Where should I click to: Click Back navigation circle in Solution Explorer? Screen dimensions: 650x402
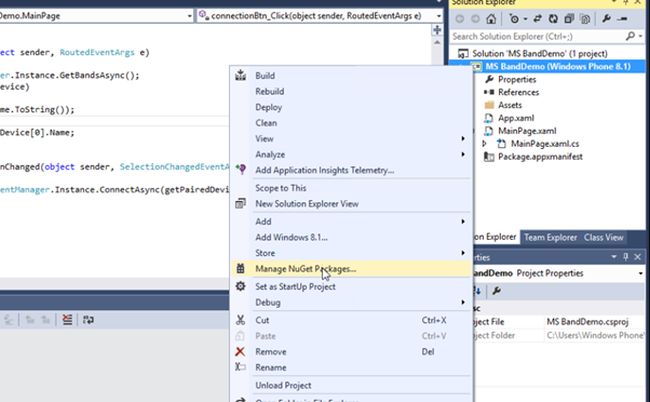point(460,19)
